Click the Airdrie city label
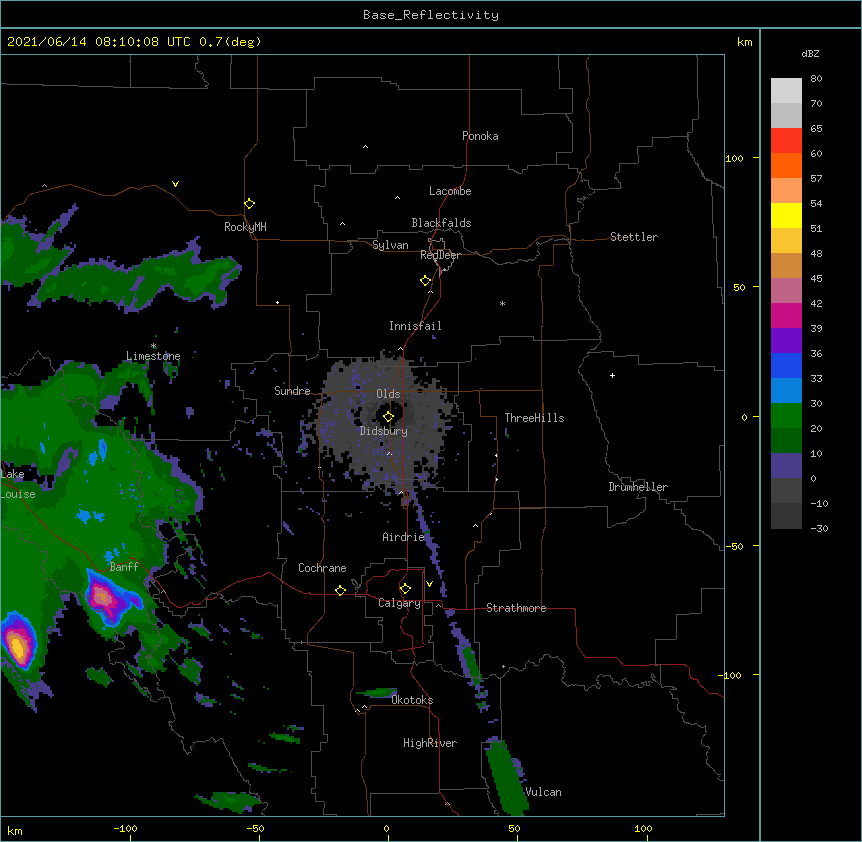 click(x=404, y=537)
